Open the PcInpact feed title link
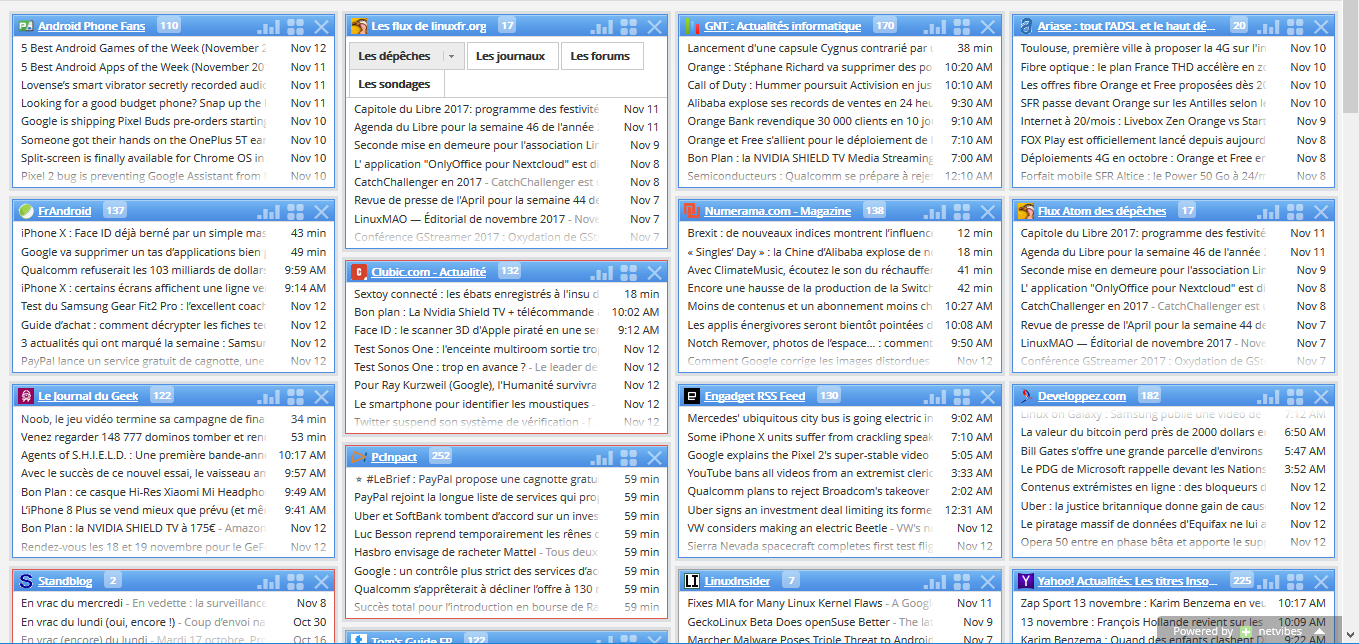Viewport: 1359px width, 644px height. (x=394, y=457)
